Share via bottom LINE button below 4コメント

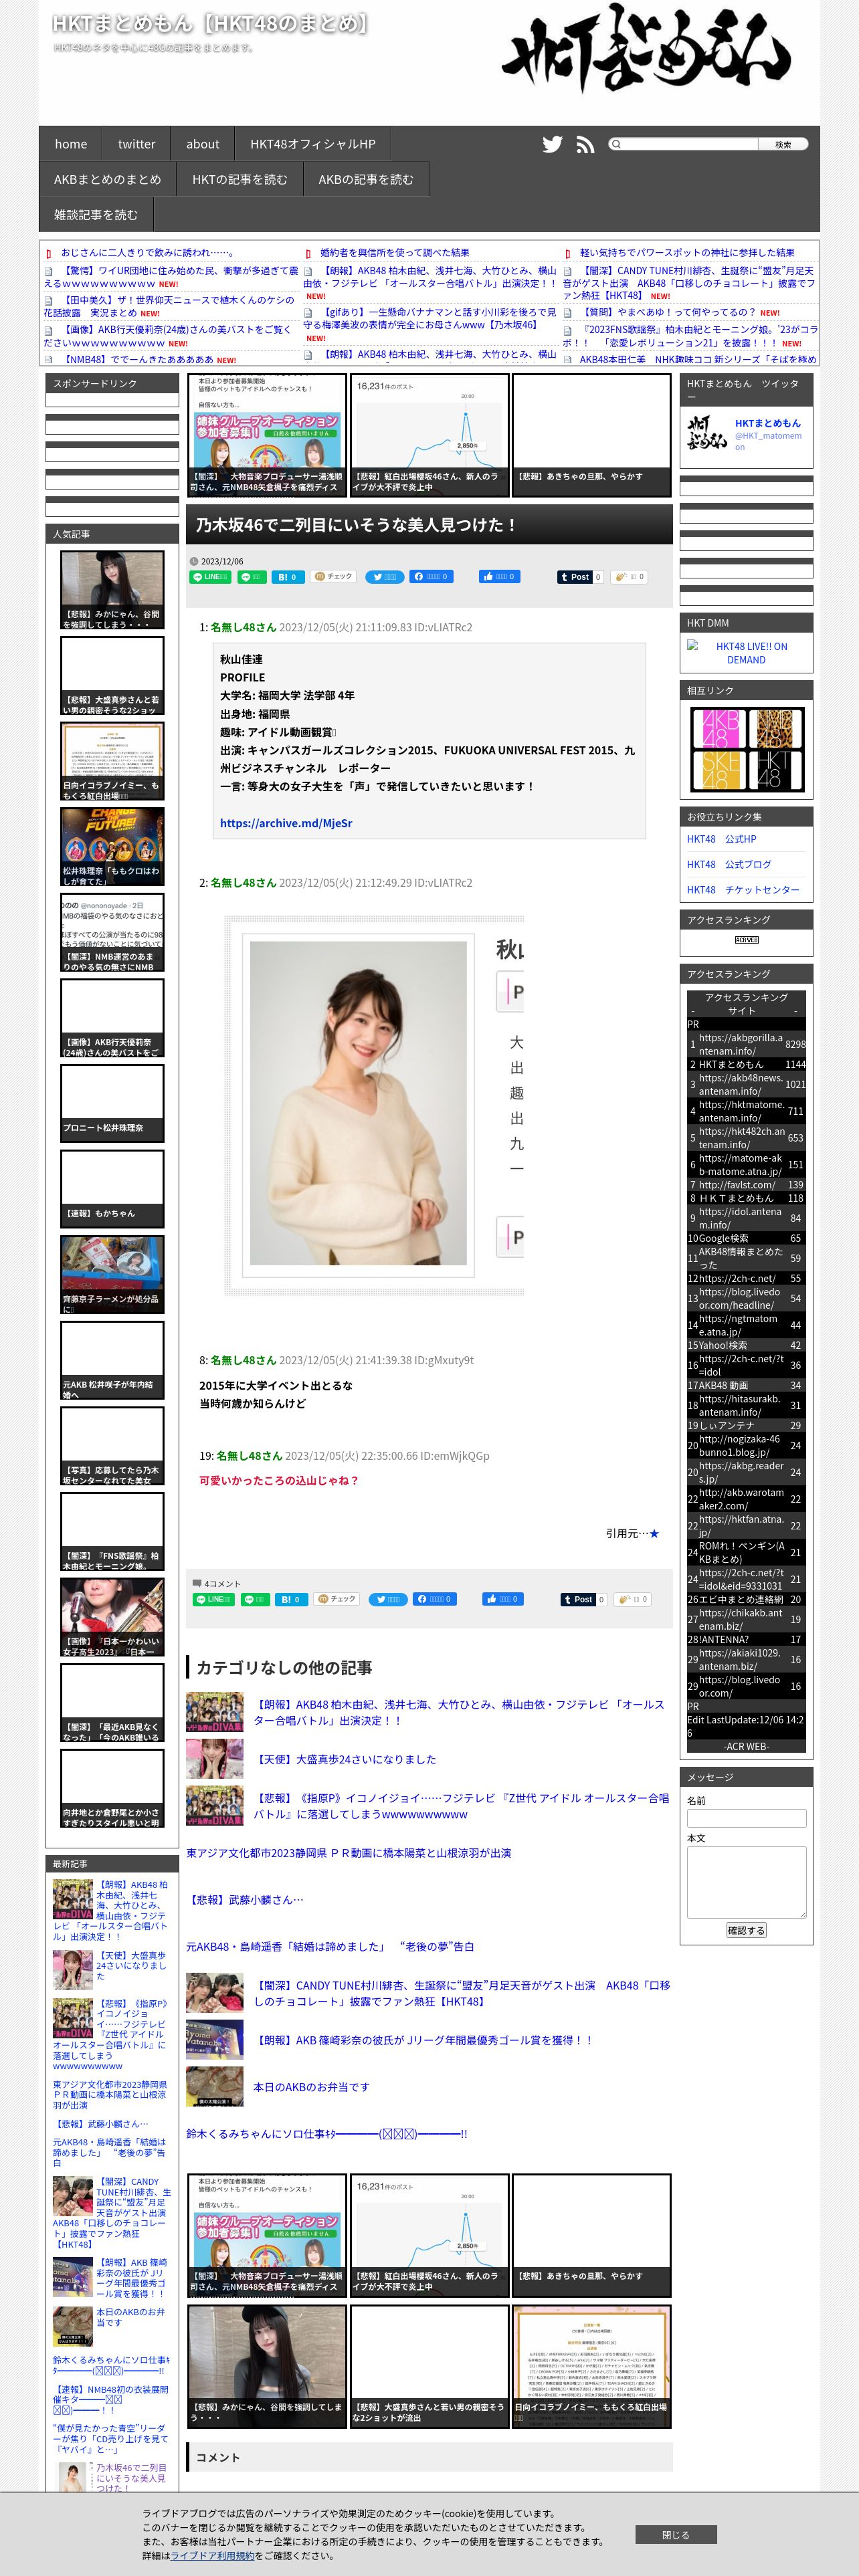214,1600
